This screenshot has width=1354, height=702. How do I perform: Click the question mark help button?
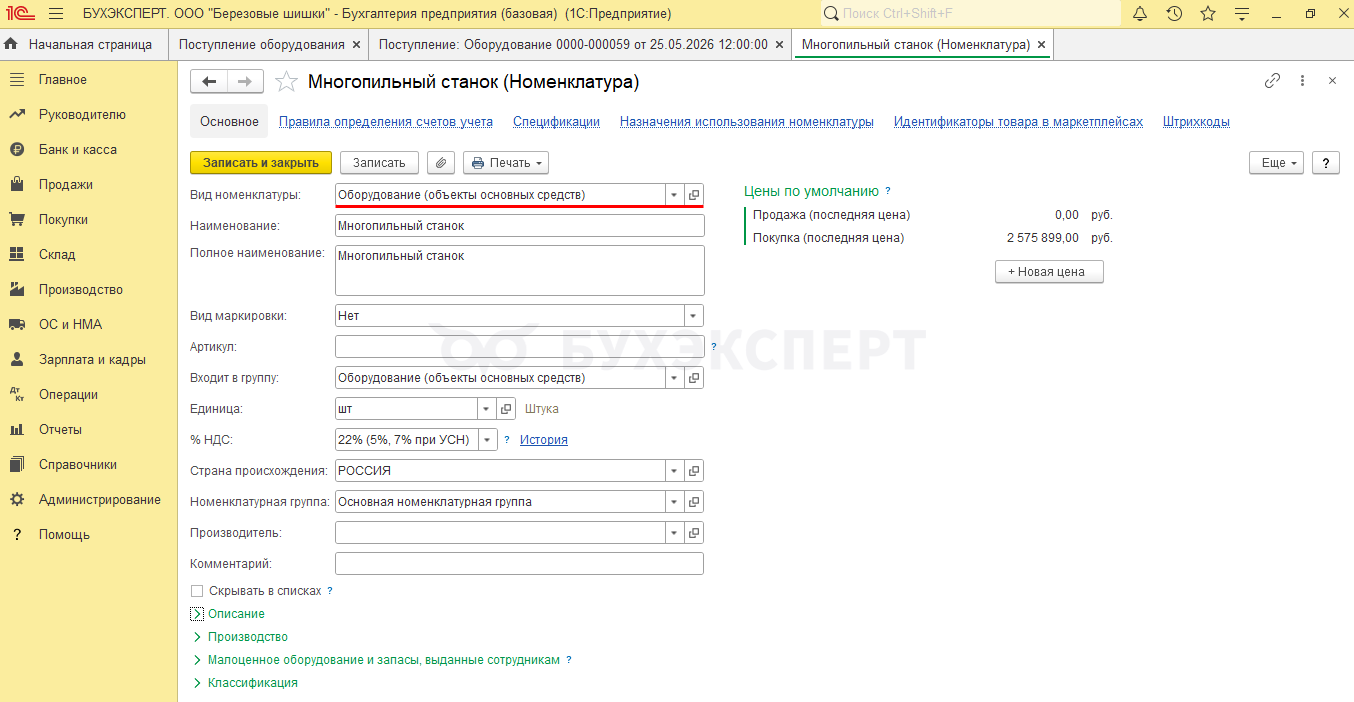click(x=1326, y=163)
